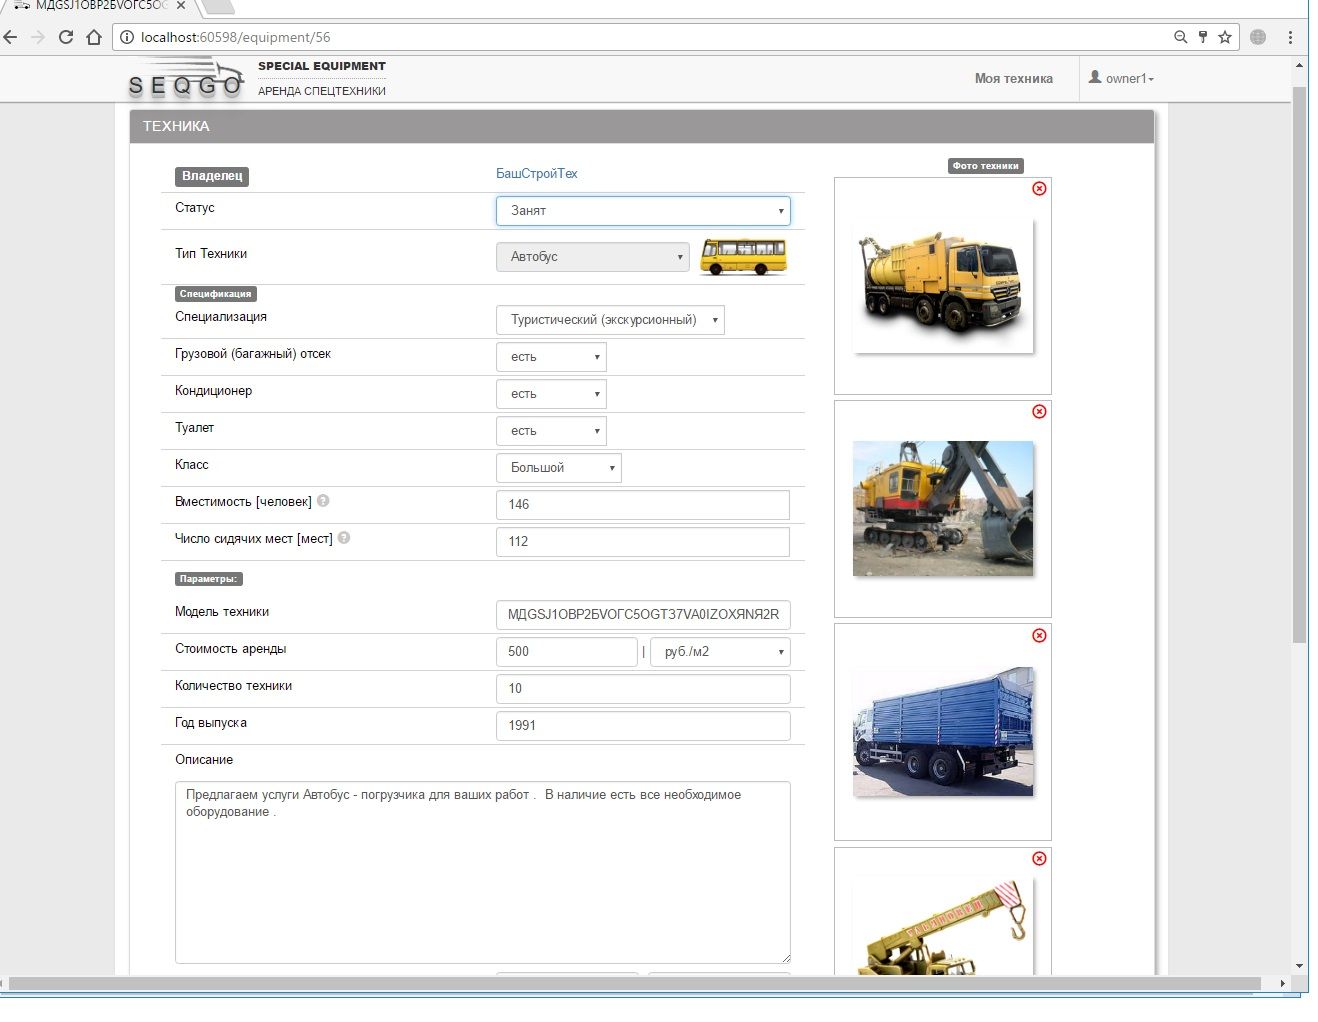Image resolution: width=1318 pixels, height=1022 pixels.
Task: Open the excavator thumbnail
Action: [x=942, y=509]
